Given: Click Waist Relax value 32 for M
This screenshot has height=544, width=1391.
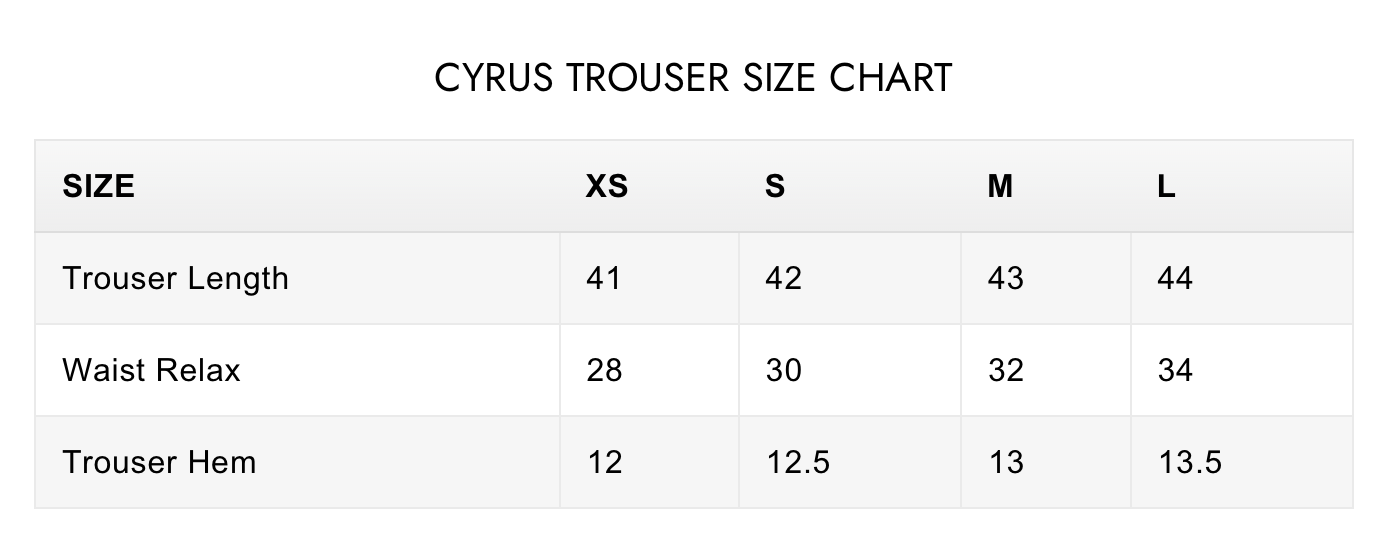Looking at the screenshot, I should (x=1005, y=370).
